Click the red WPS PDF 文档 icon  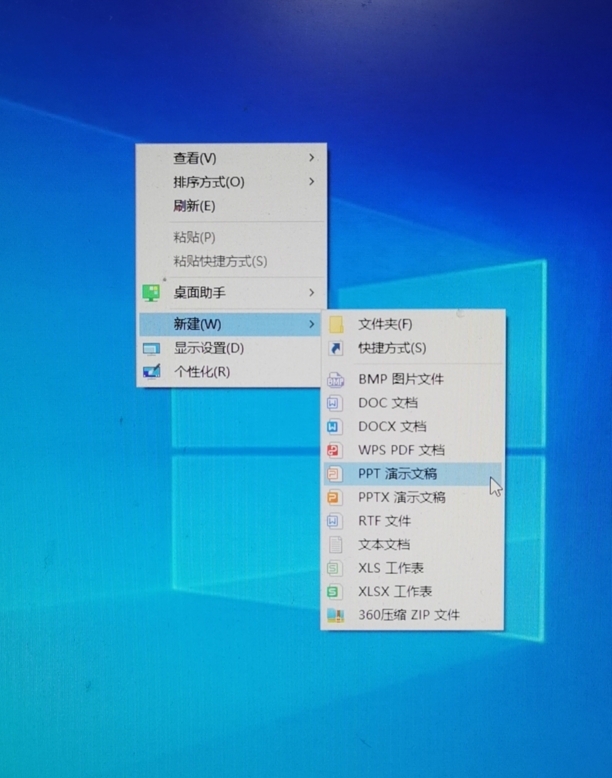point(335,451)
